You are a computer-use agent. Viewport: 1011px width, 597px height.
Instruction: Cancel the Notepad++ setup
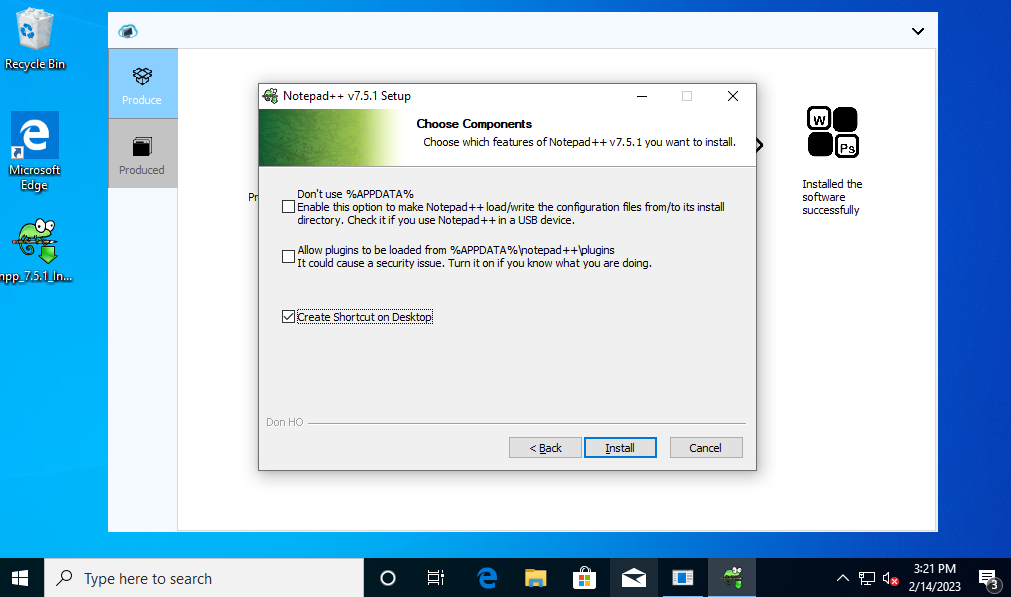705,447
